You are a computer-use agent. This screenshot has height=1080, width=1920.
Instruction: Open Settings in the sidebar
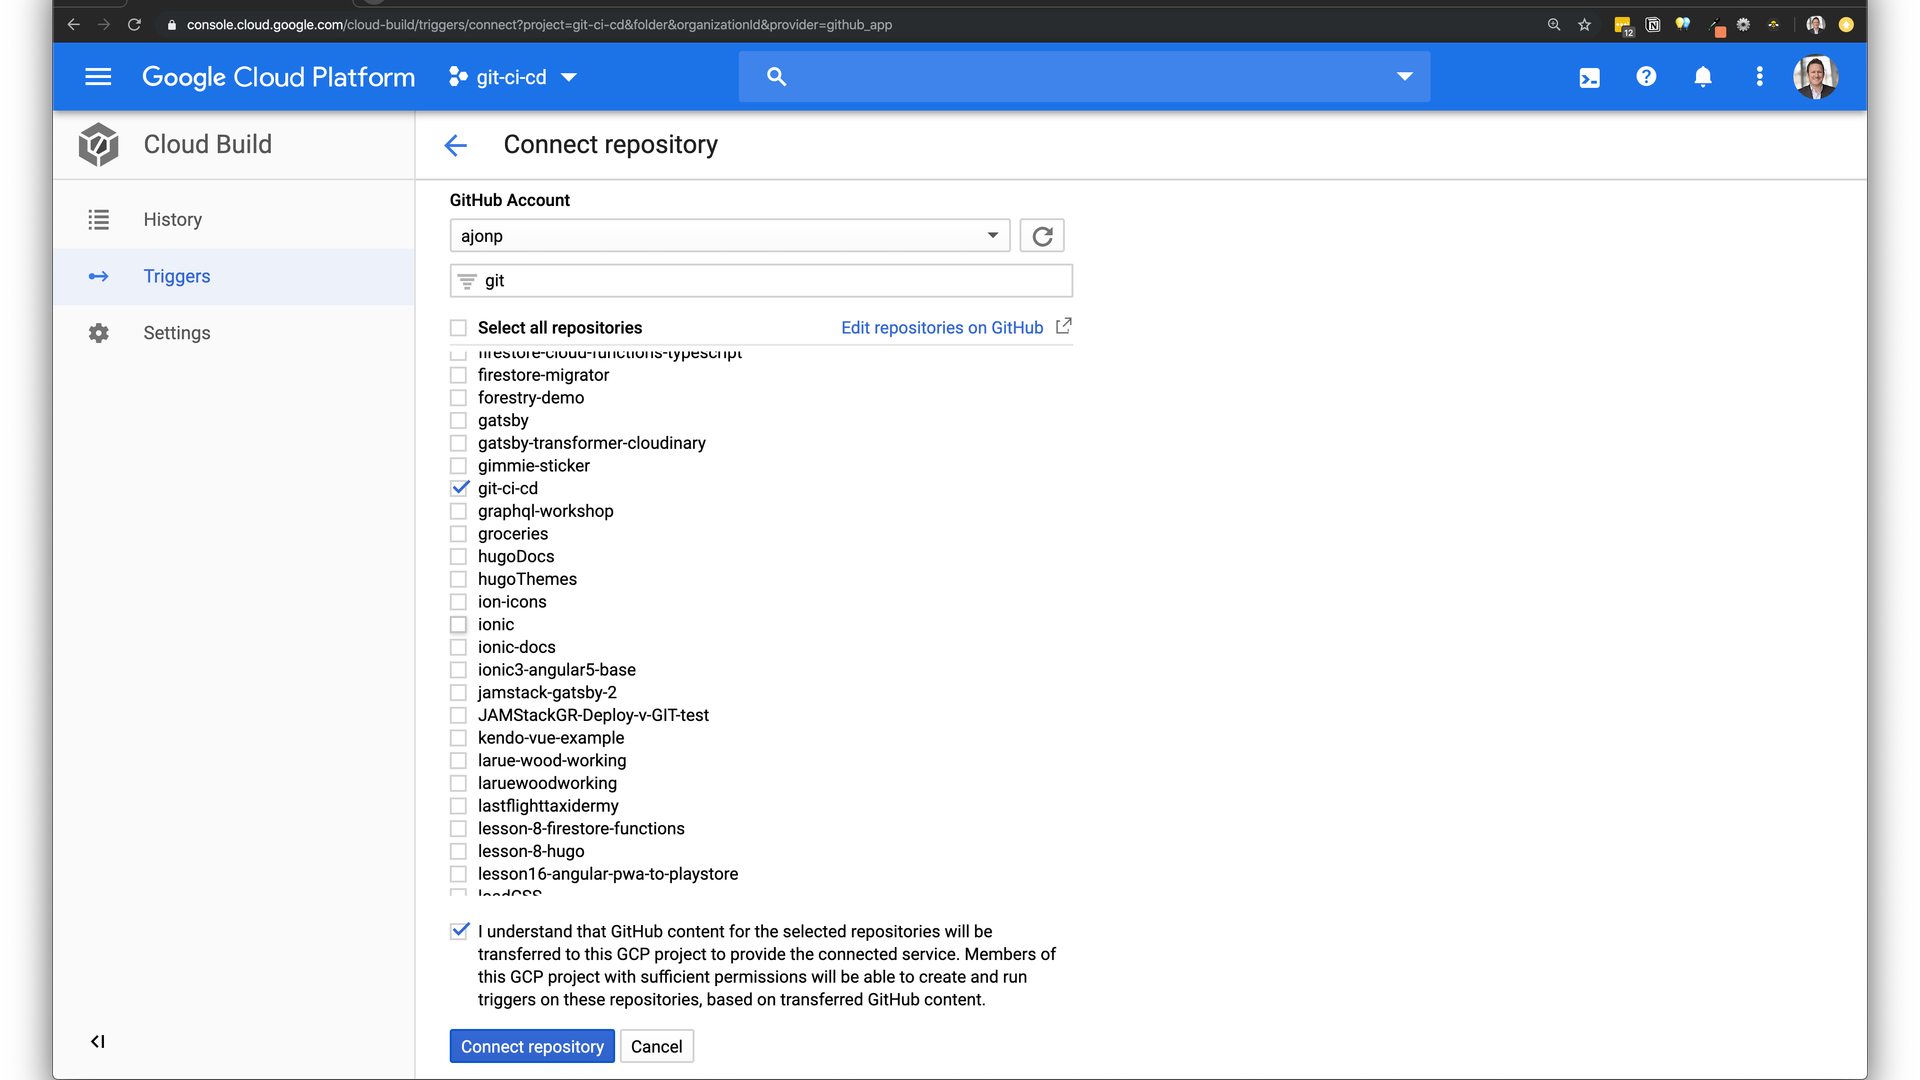(176, 333)
